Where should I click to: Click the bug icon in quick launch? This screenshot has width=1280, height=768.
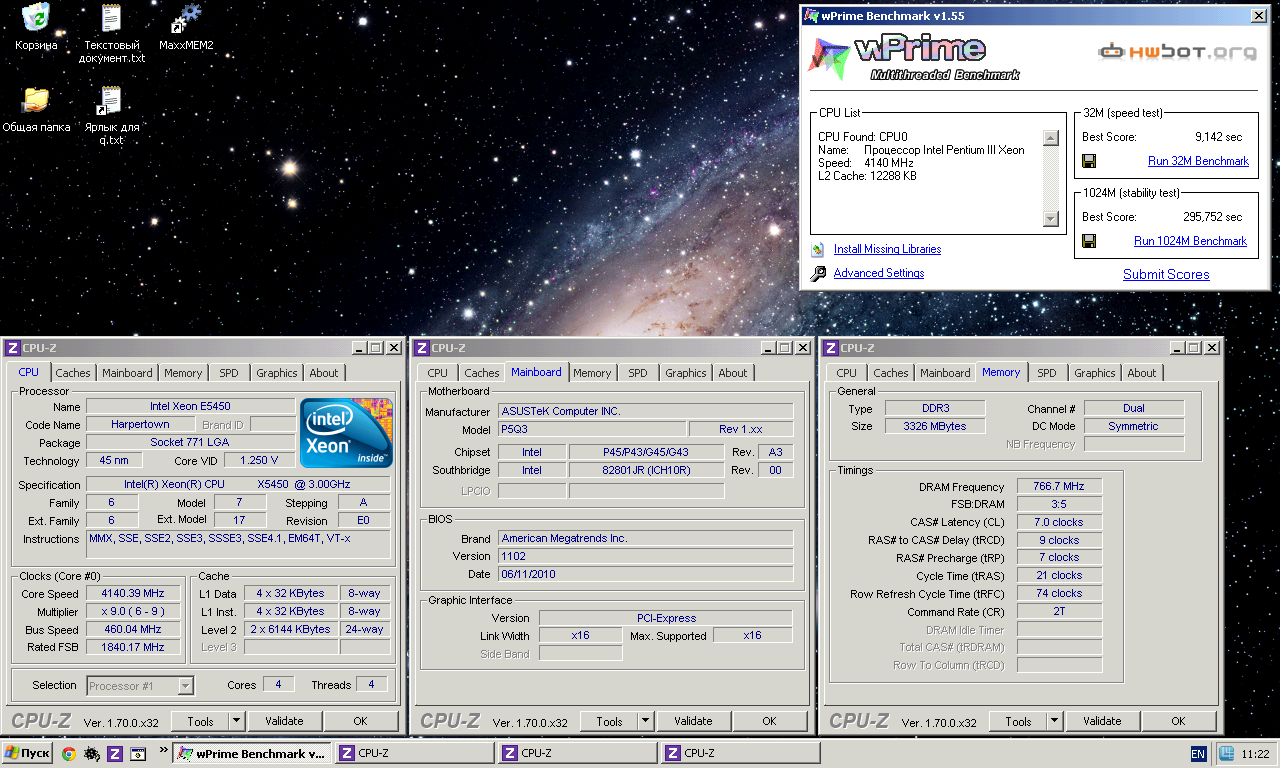pos(91,754)
